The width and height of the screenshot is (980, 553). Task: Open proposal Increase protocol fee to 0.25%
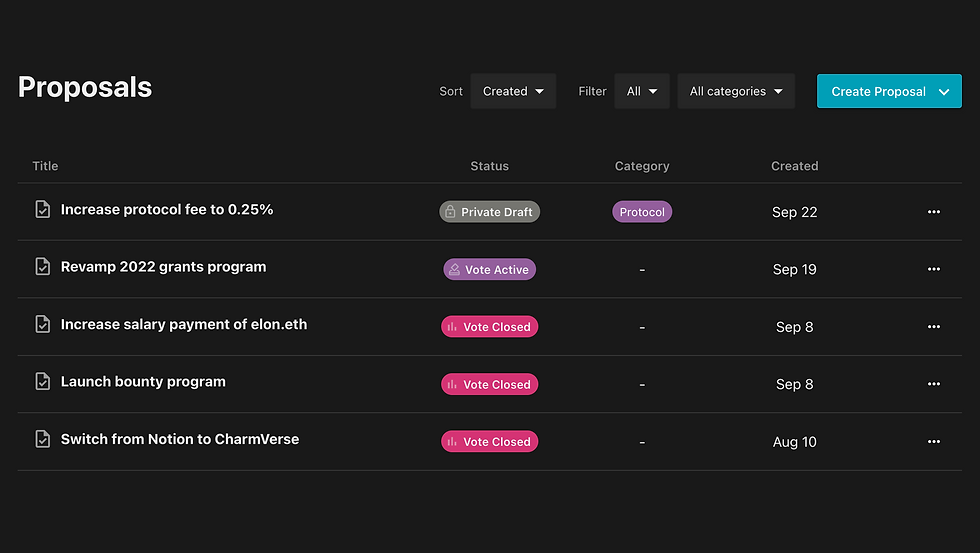coord(167,209)
